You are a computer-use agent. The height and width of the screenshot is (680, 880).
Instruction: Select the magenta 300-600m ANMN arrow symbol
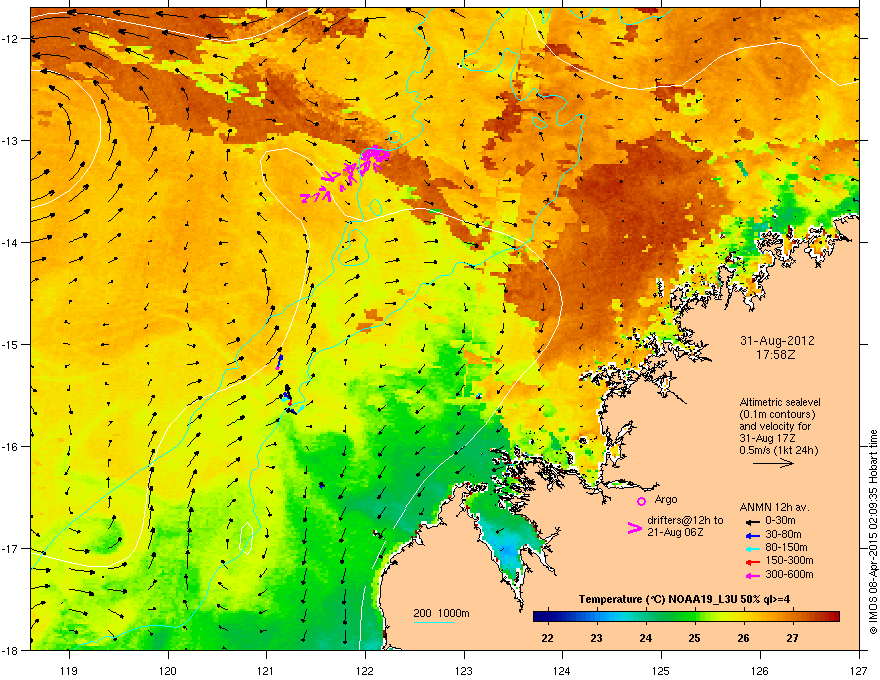coord(752,575)
